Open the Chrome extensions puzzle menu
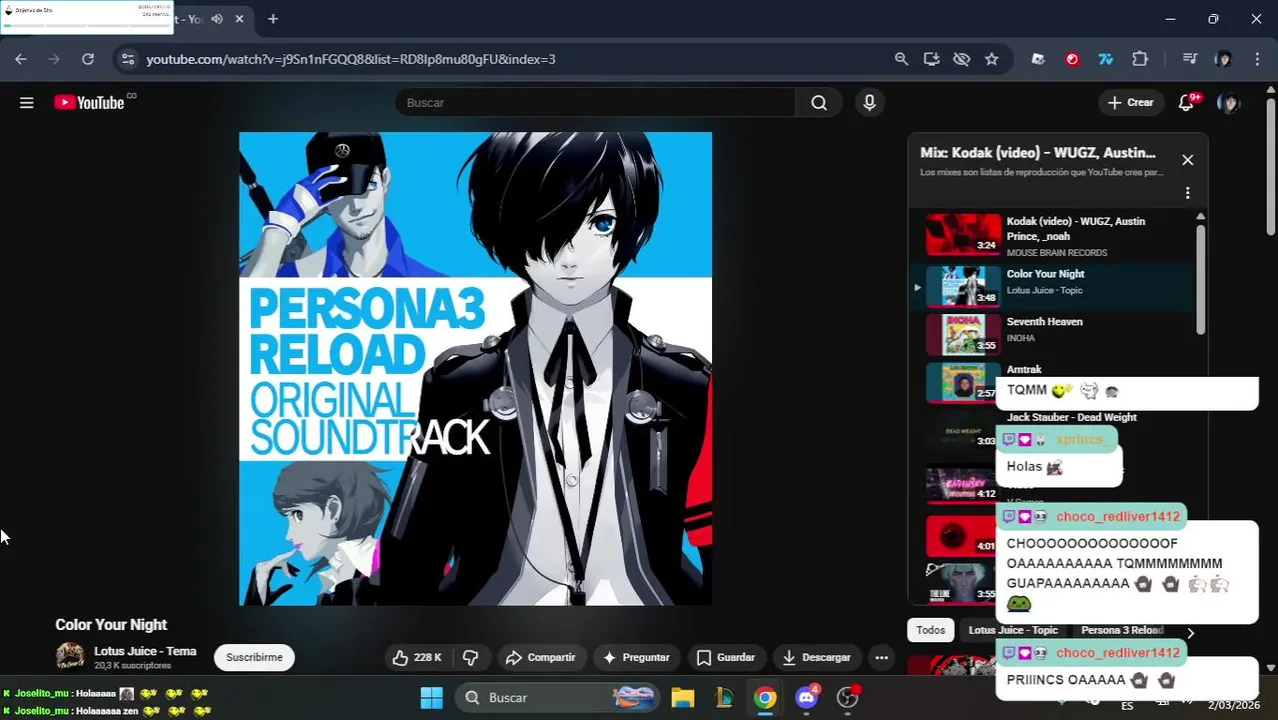The width and height of the screenshot is (1278, 720). coord(1140,59)
